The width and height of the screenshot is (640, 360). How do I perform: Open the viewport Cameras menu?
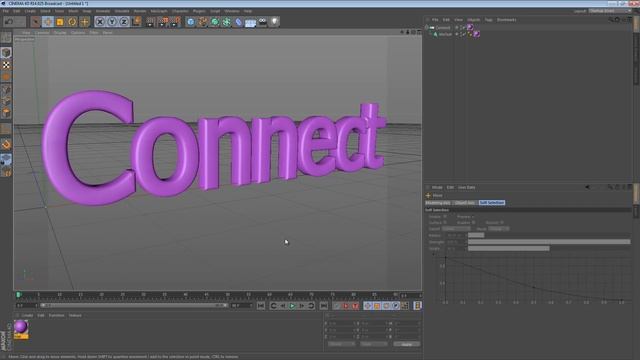pyautogui.click(x=42, y=32)
